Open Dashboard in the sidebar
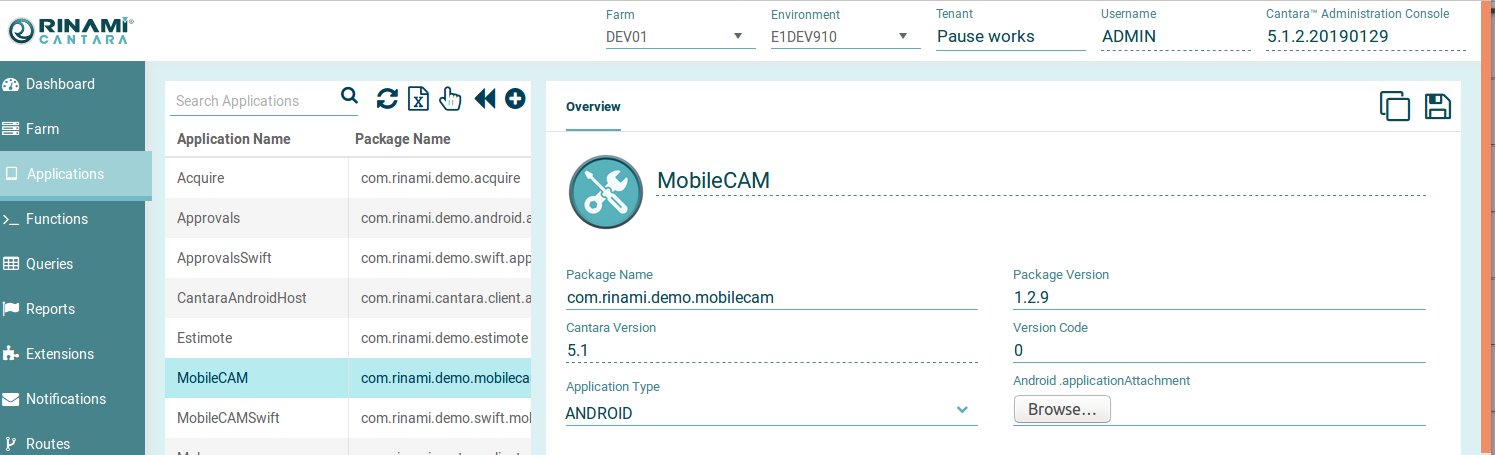The height and width of the screenshot is (455, 1495). [60, 84]
